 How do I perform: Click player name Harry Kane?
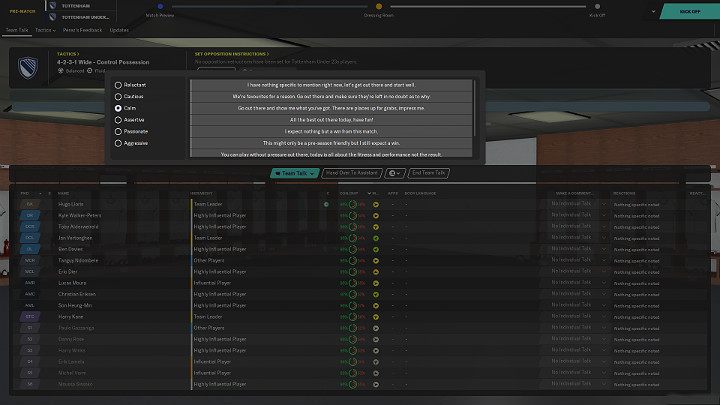coord(70,316)
